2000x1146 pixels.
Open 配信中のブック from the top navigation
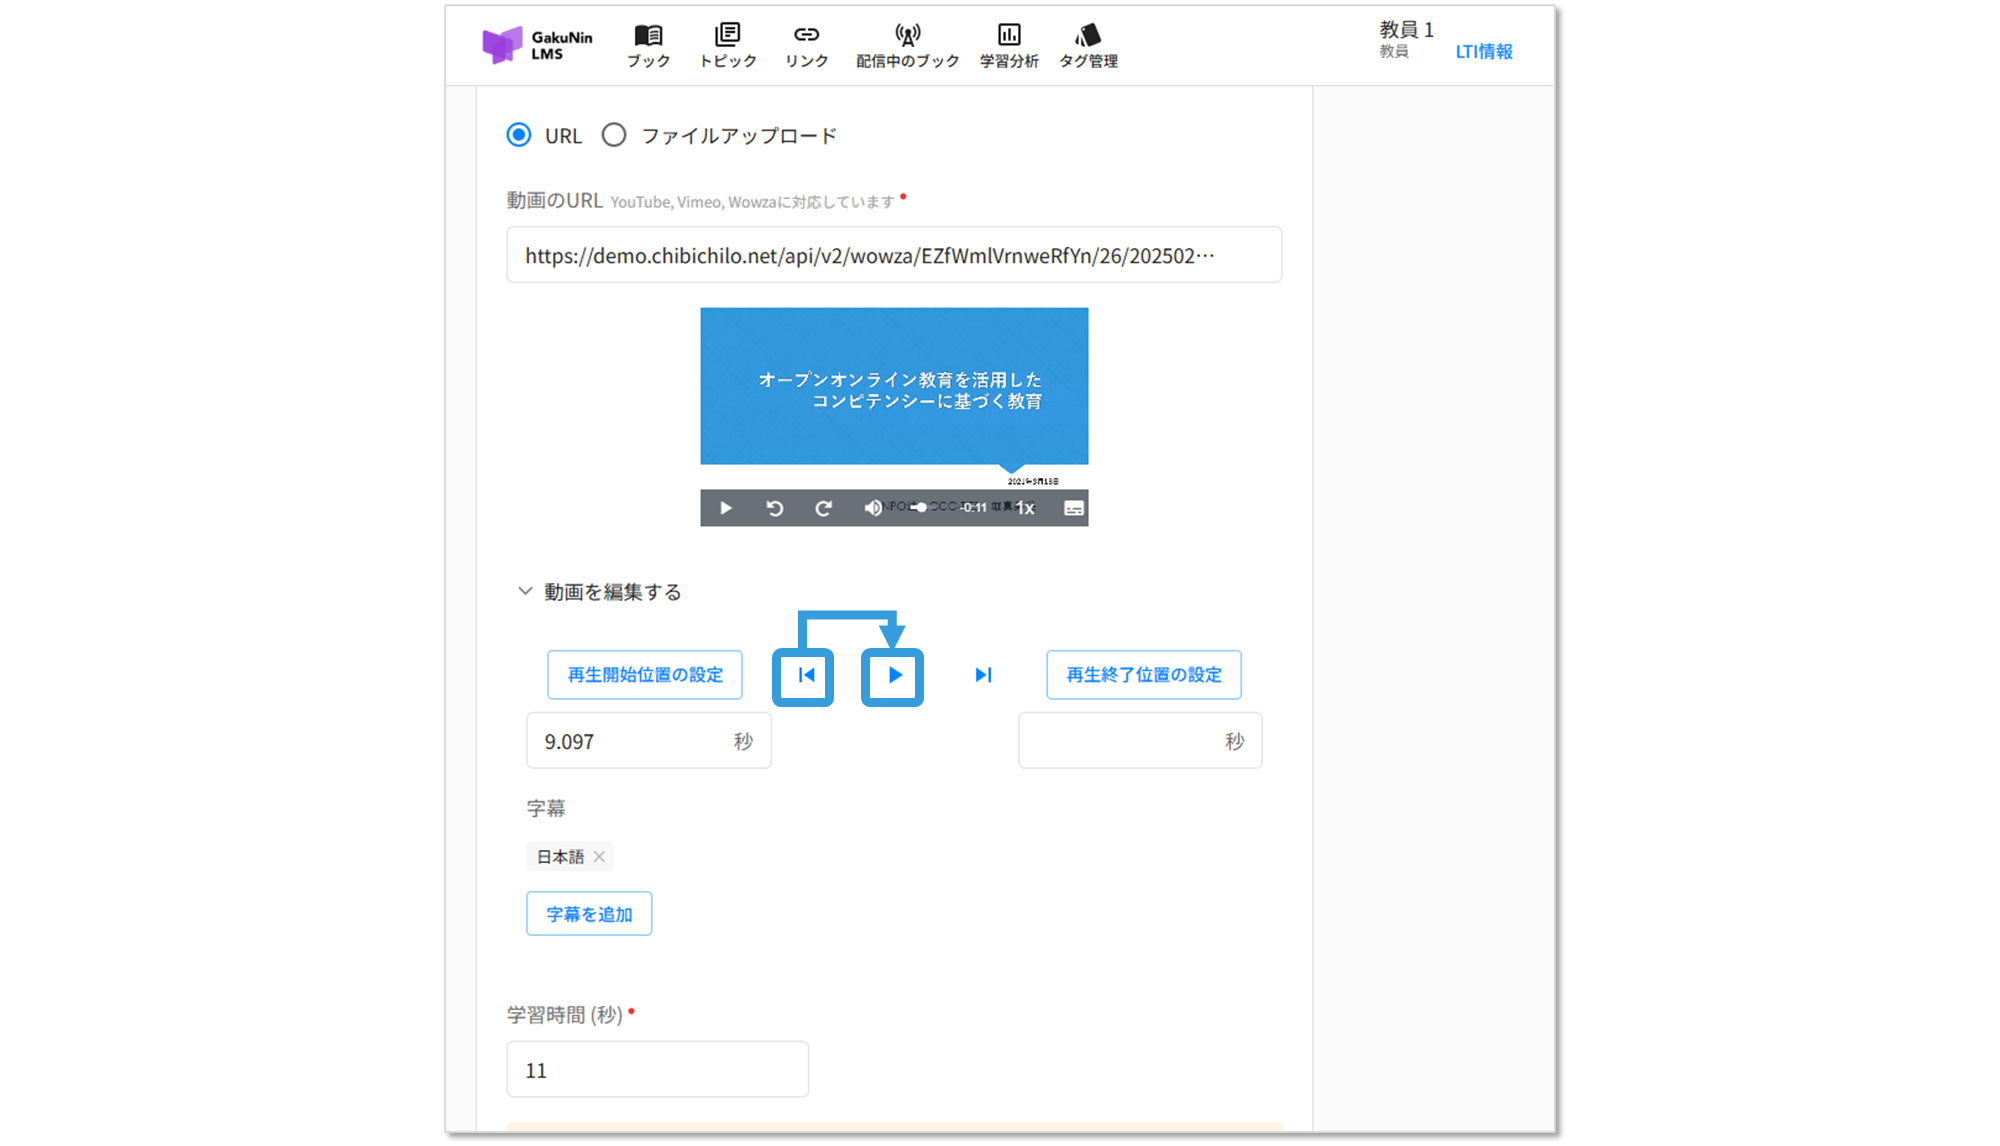907,46
